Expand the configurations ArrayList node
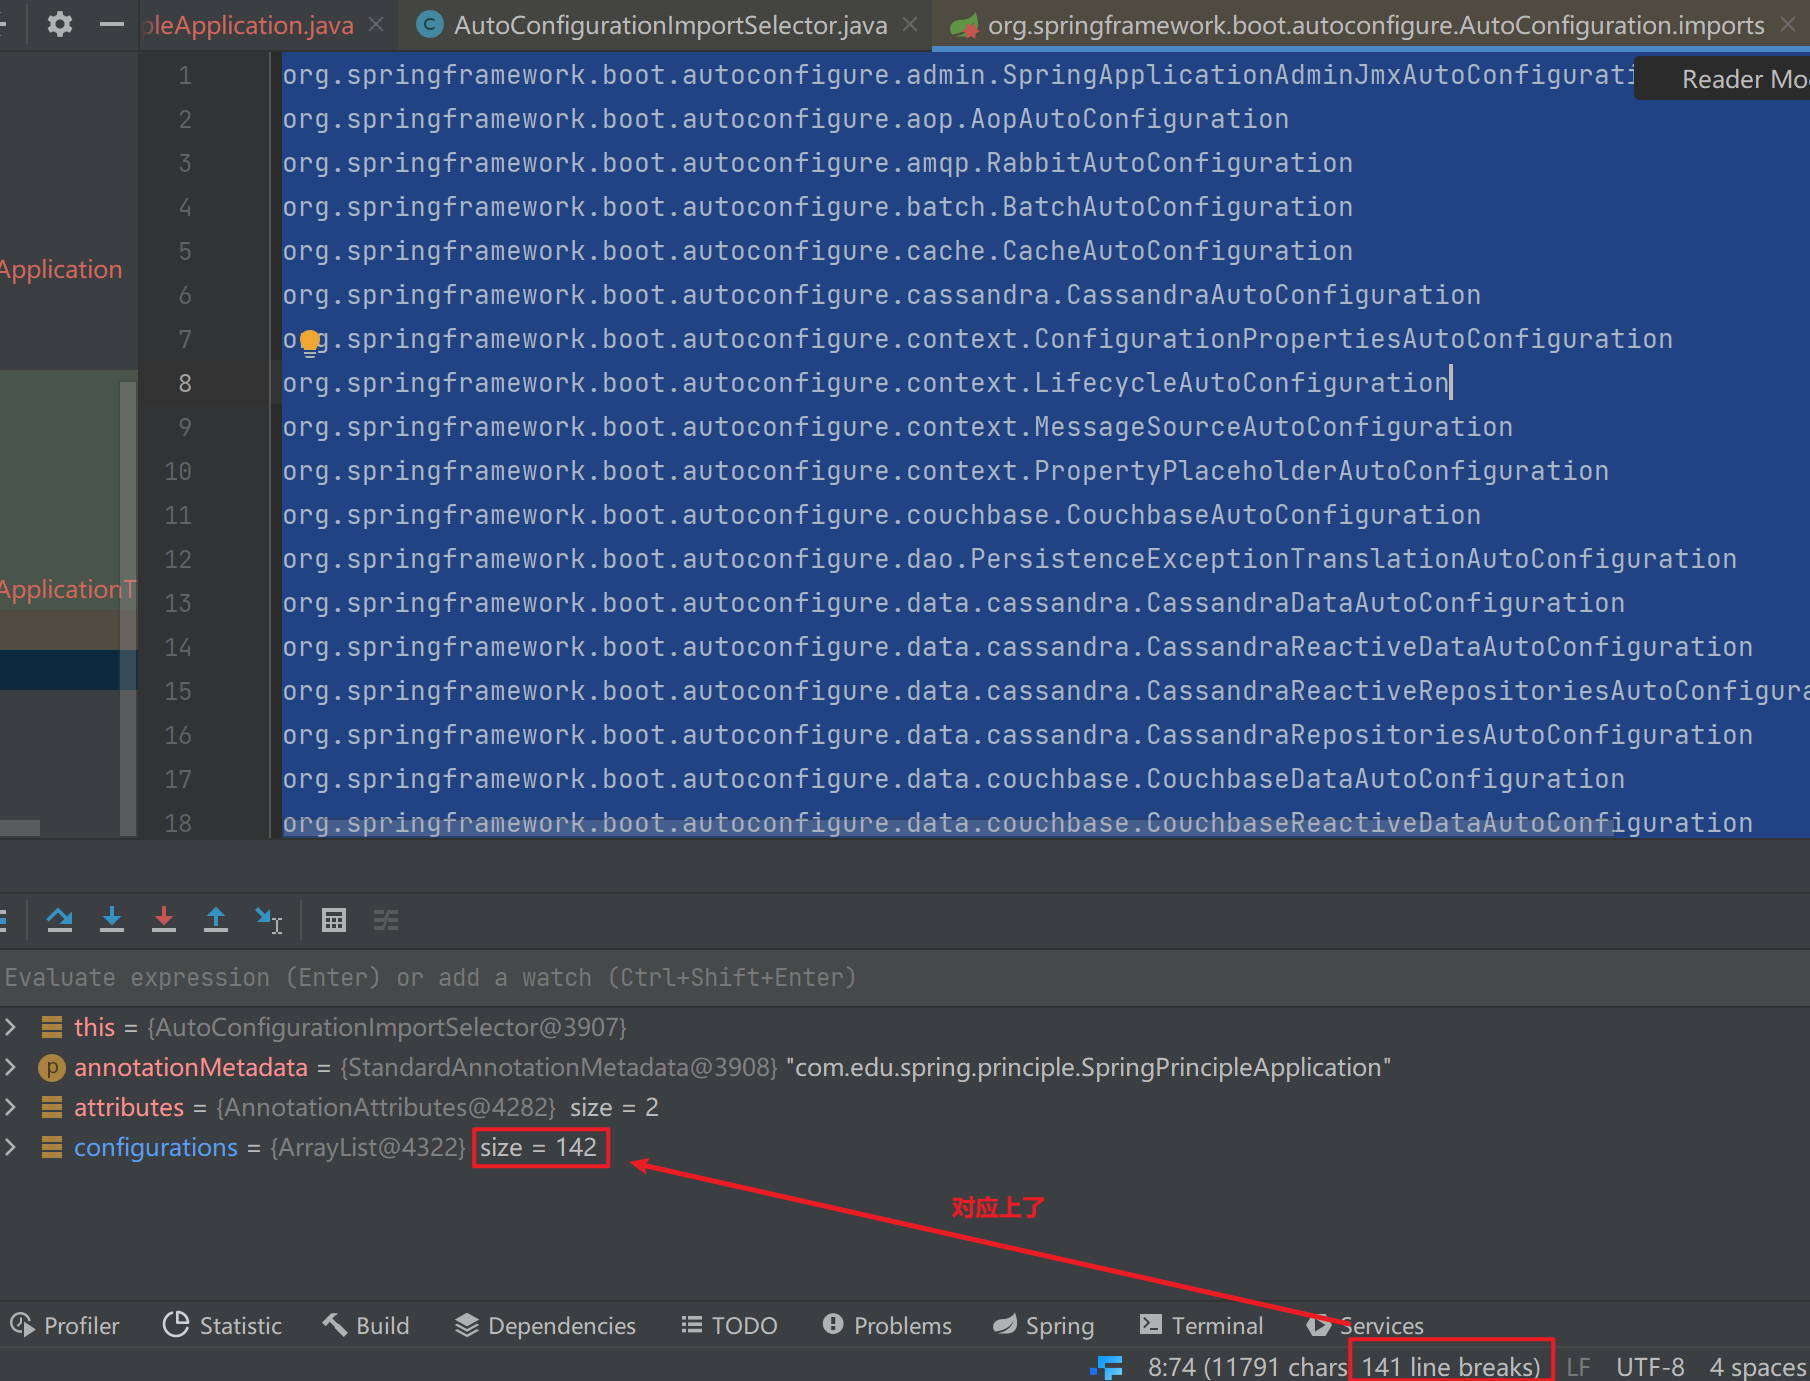1810x1381 pixels. [x=11, y=1147]
